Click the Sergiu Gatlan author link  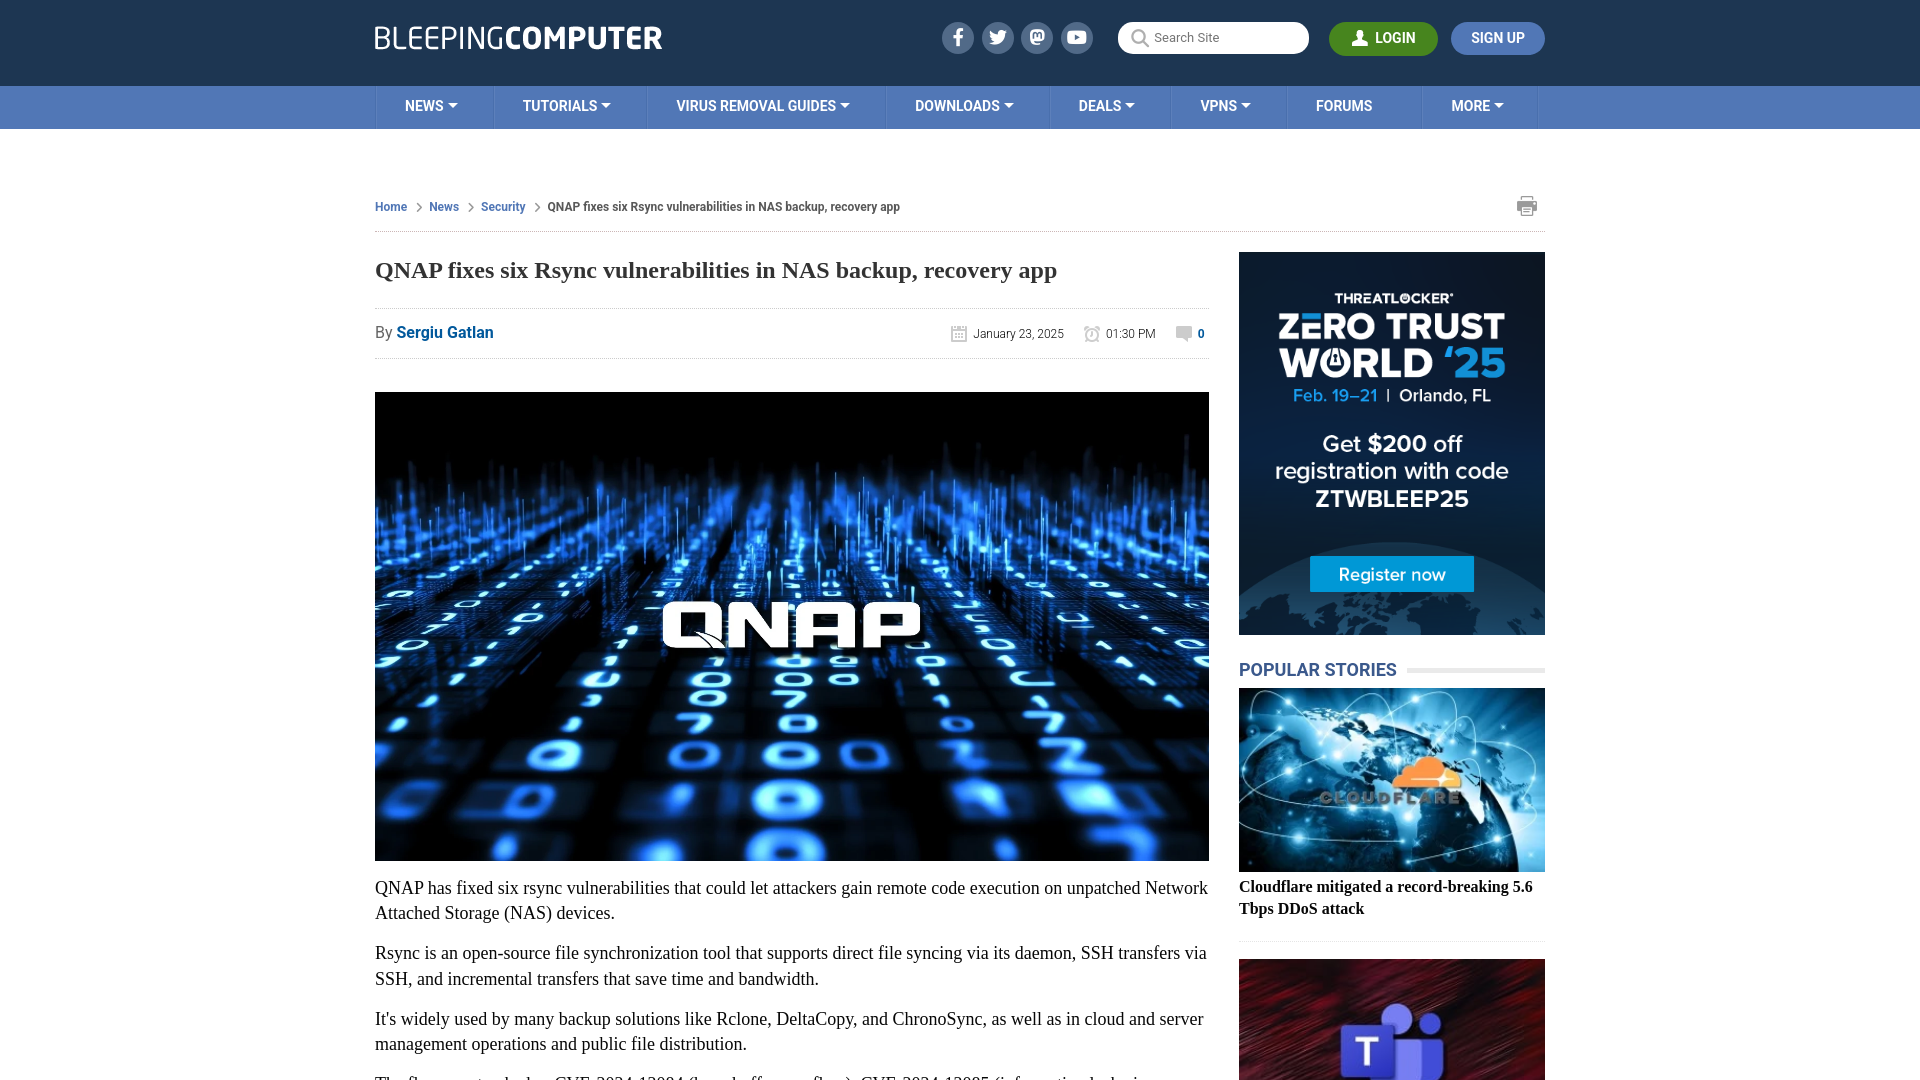click(444, 332)
